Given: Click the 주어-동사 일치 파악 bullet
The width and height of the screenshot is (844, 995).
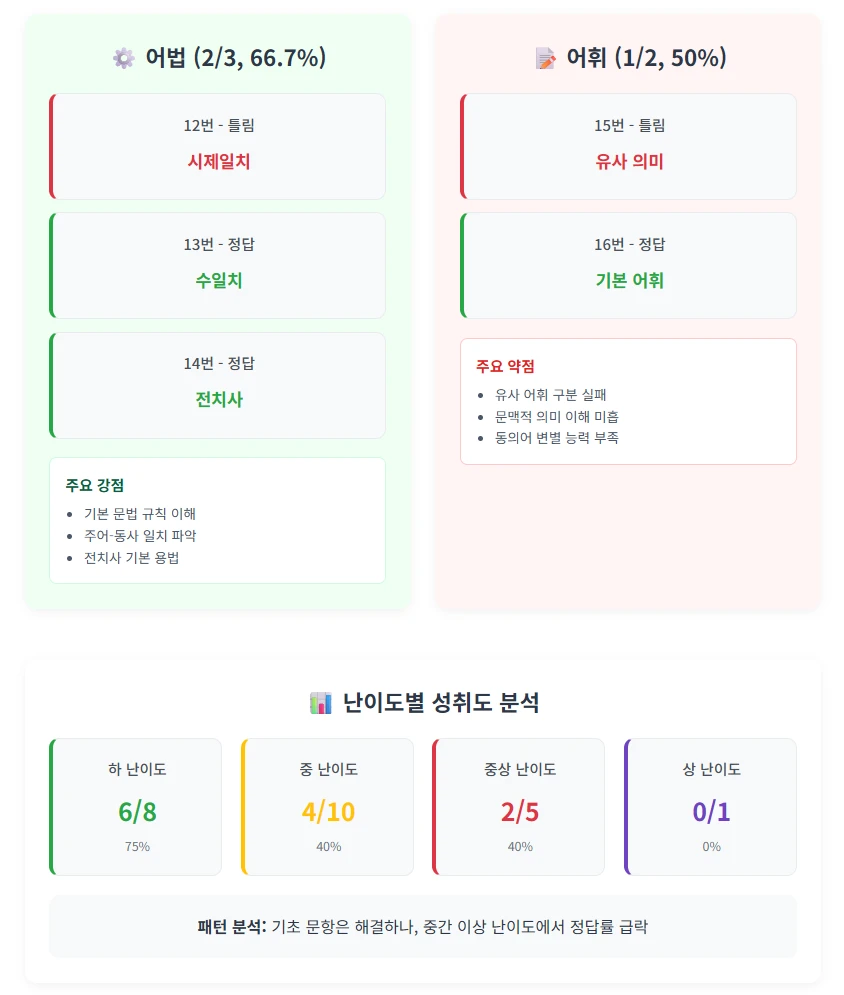Looking at the screenshot, I should pyautogui.click(x=140, y=536).
